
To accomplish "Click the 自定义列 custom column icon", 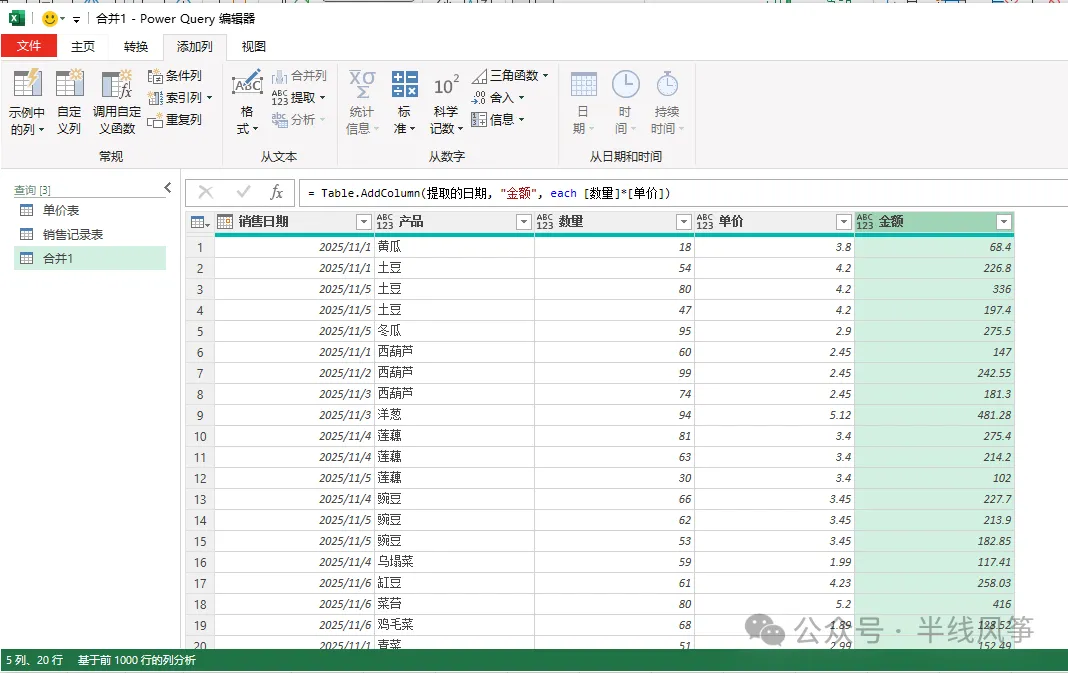I will (69, 84).
